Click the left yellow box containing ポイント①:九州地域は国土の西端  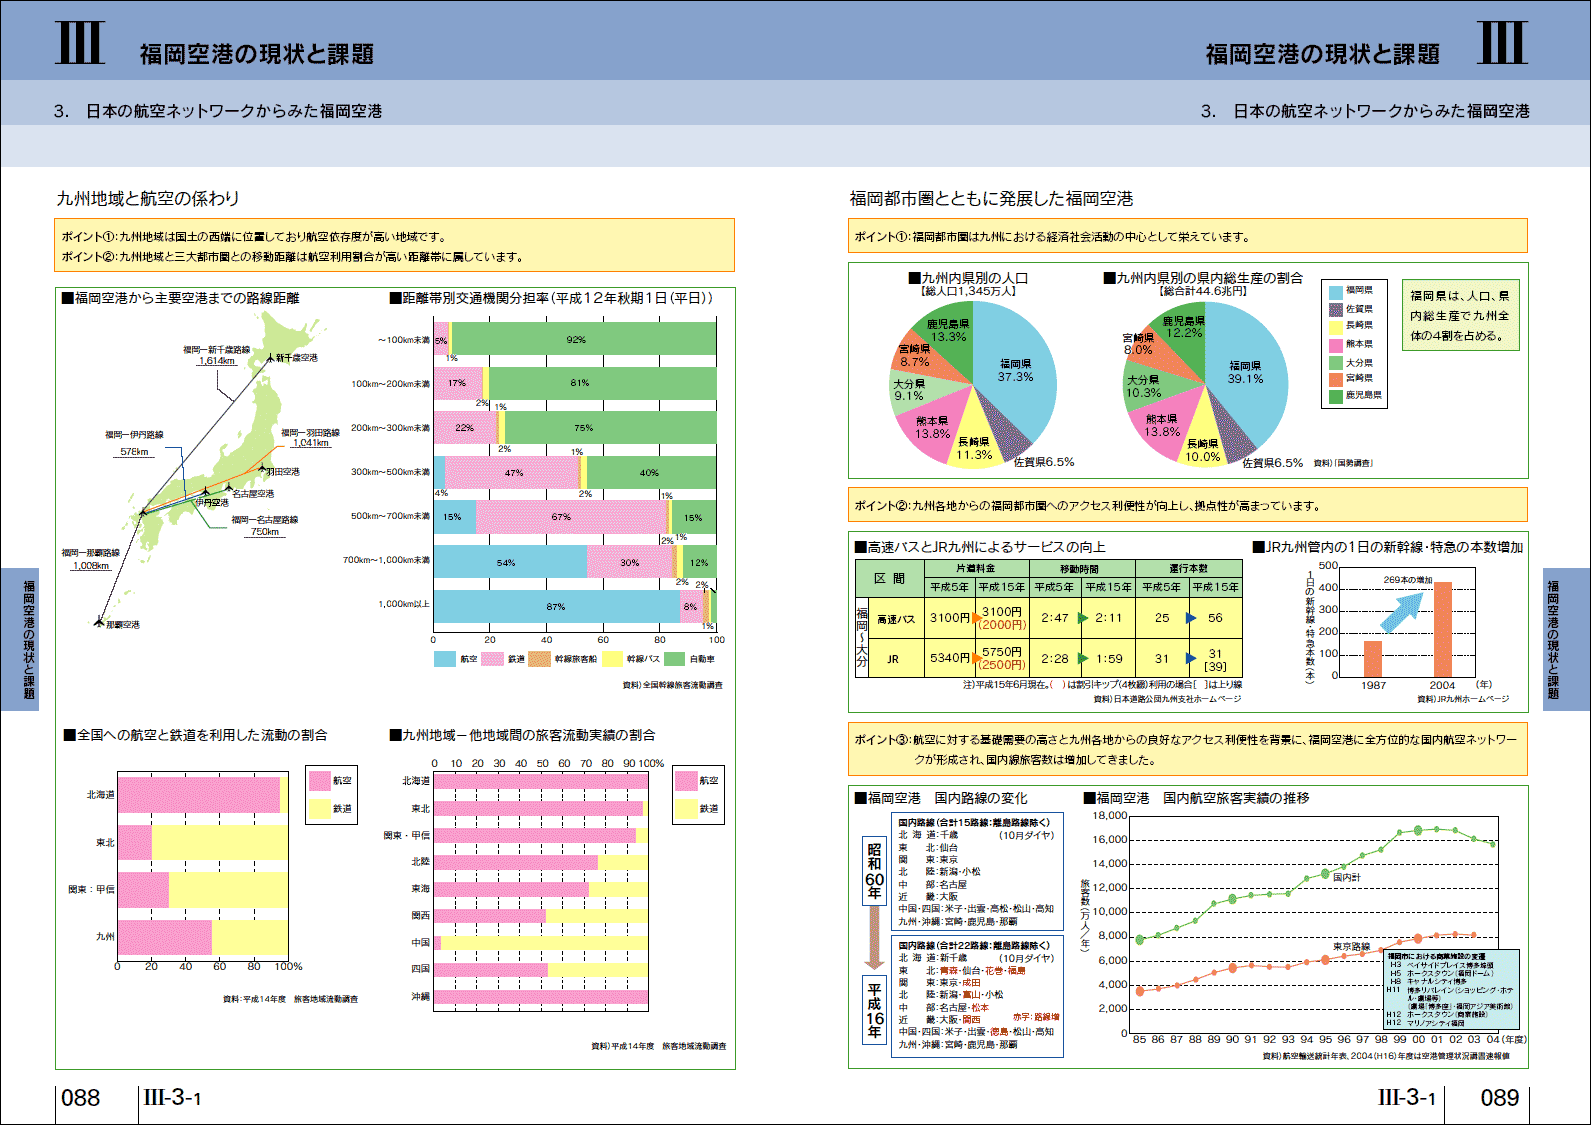click(395, 246)
